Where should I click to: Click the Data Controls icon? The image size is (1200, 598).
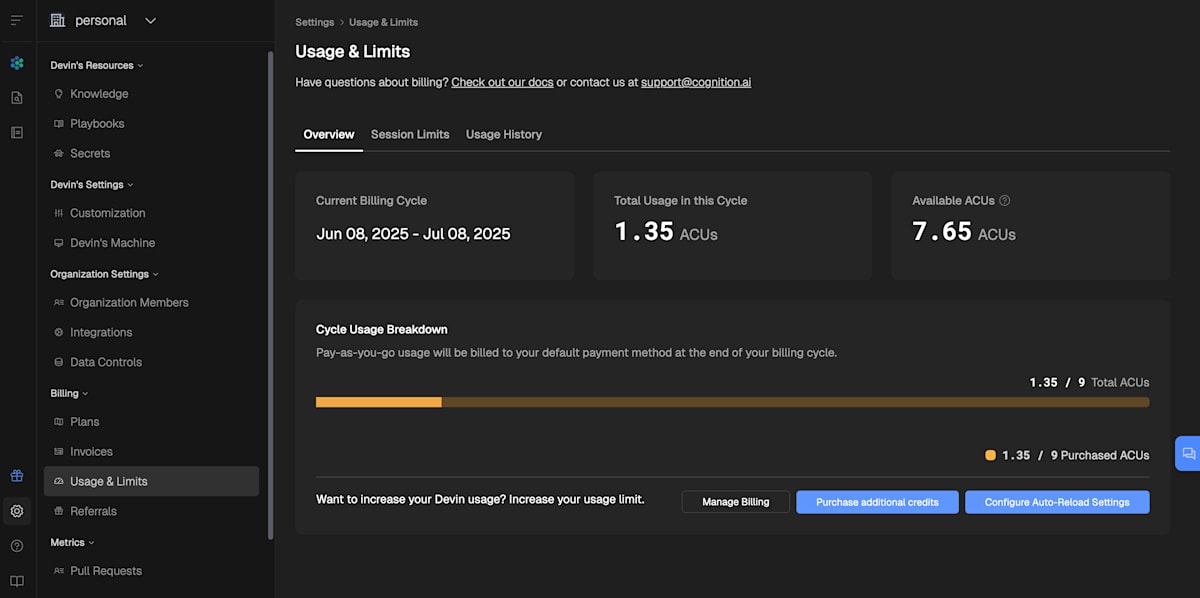click(59, 362)
